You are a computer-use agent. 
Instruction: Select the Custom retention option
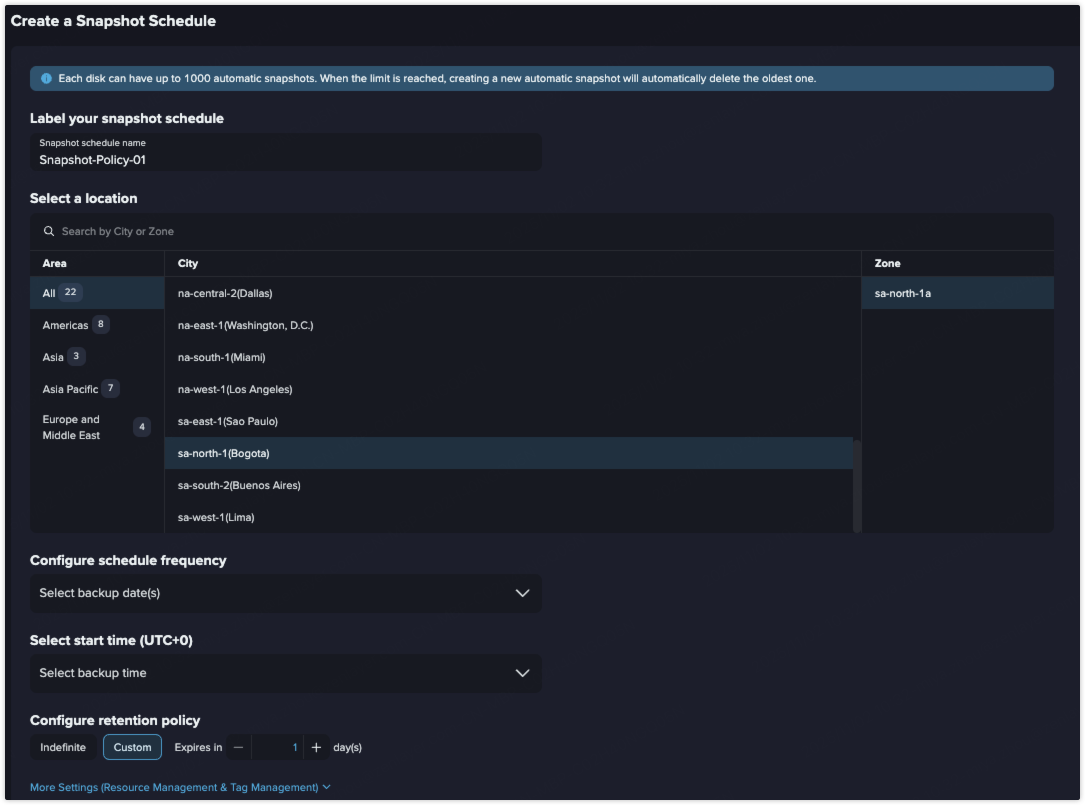pyautogui.click(x=132, y=747)
